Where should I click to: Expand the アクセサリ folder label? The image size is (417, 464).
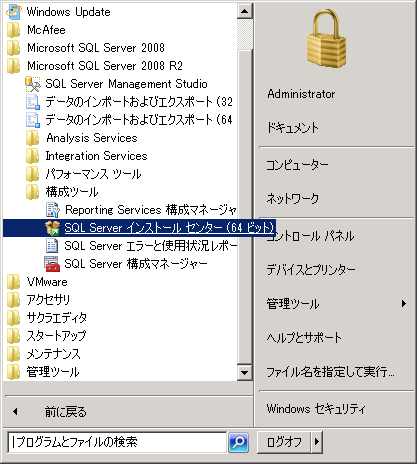pos(48,300)
